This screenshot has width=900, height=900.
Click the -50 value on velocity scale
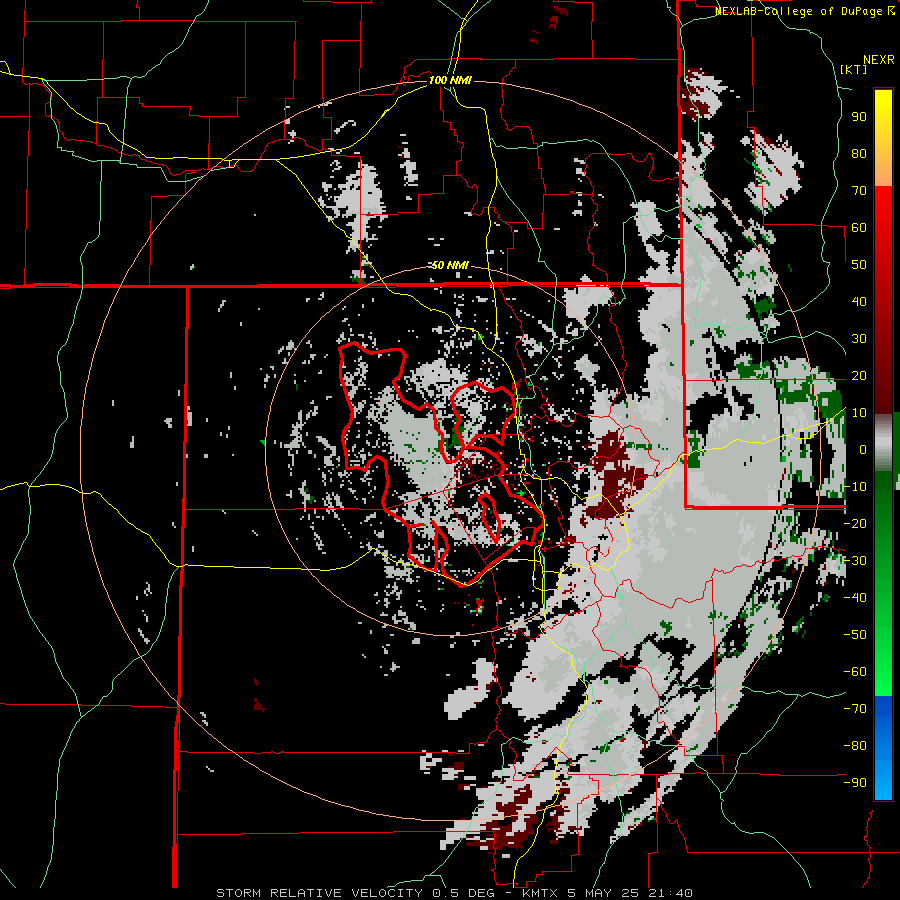click(x=855, y=635)
